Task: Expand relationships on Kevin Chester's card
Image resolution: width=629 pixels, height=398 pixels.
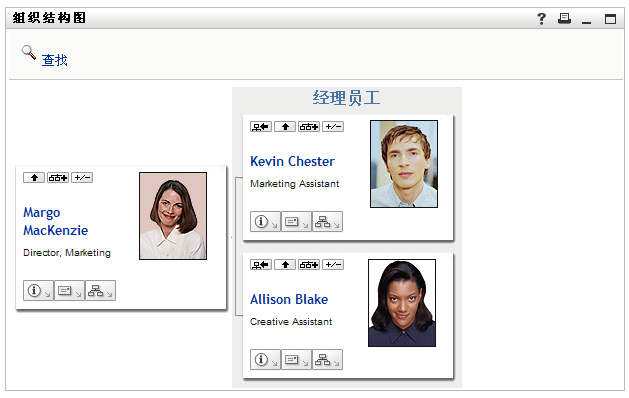Action: 309,127
